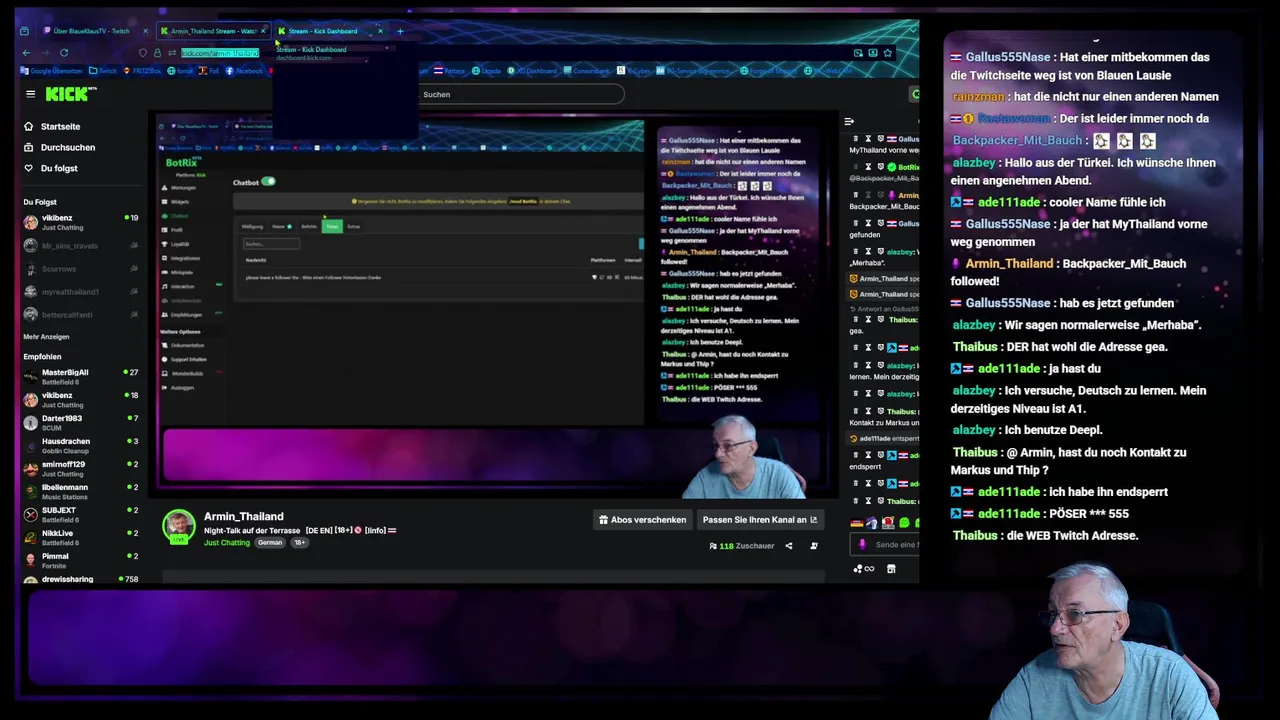Open the Just Chatting category link
The image size is (1280, 720).
[227, 543]
